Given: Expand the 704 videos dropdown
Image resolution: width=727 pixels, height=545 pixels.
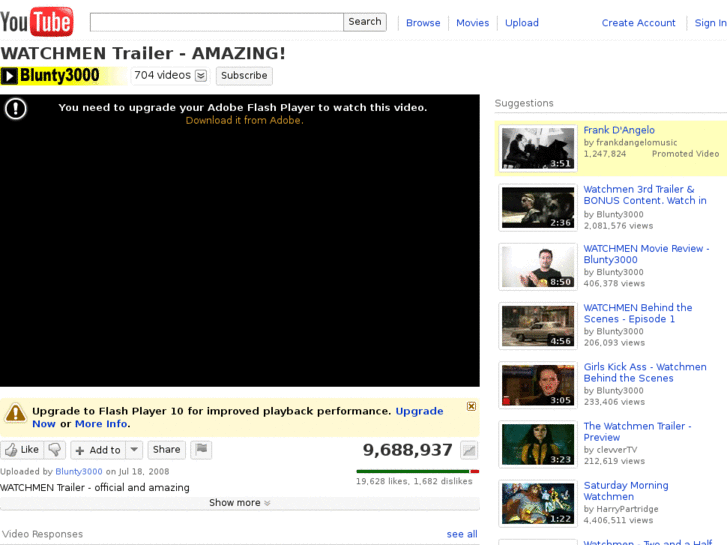Looking at the screenshot, I should [x=201, y=76].
